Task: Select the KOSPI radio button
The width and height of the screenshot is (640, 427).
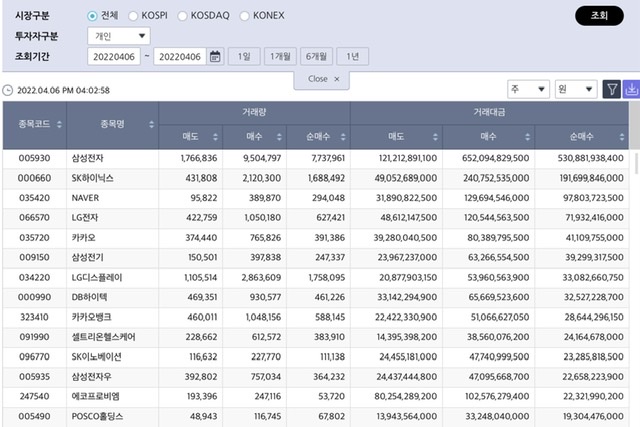Action: (134, 16)
